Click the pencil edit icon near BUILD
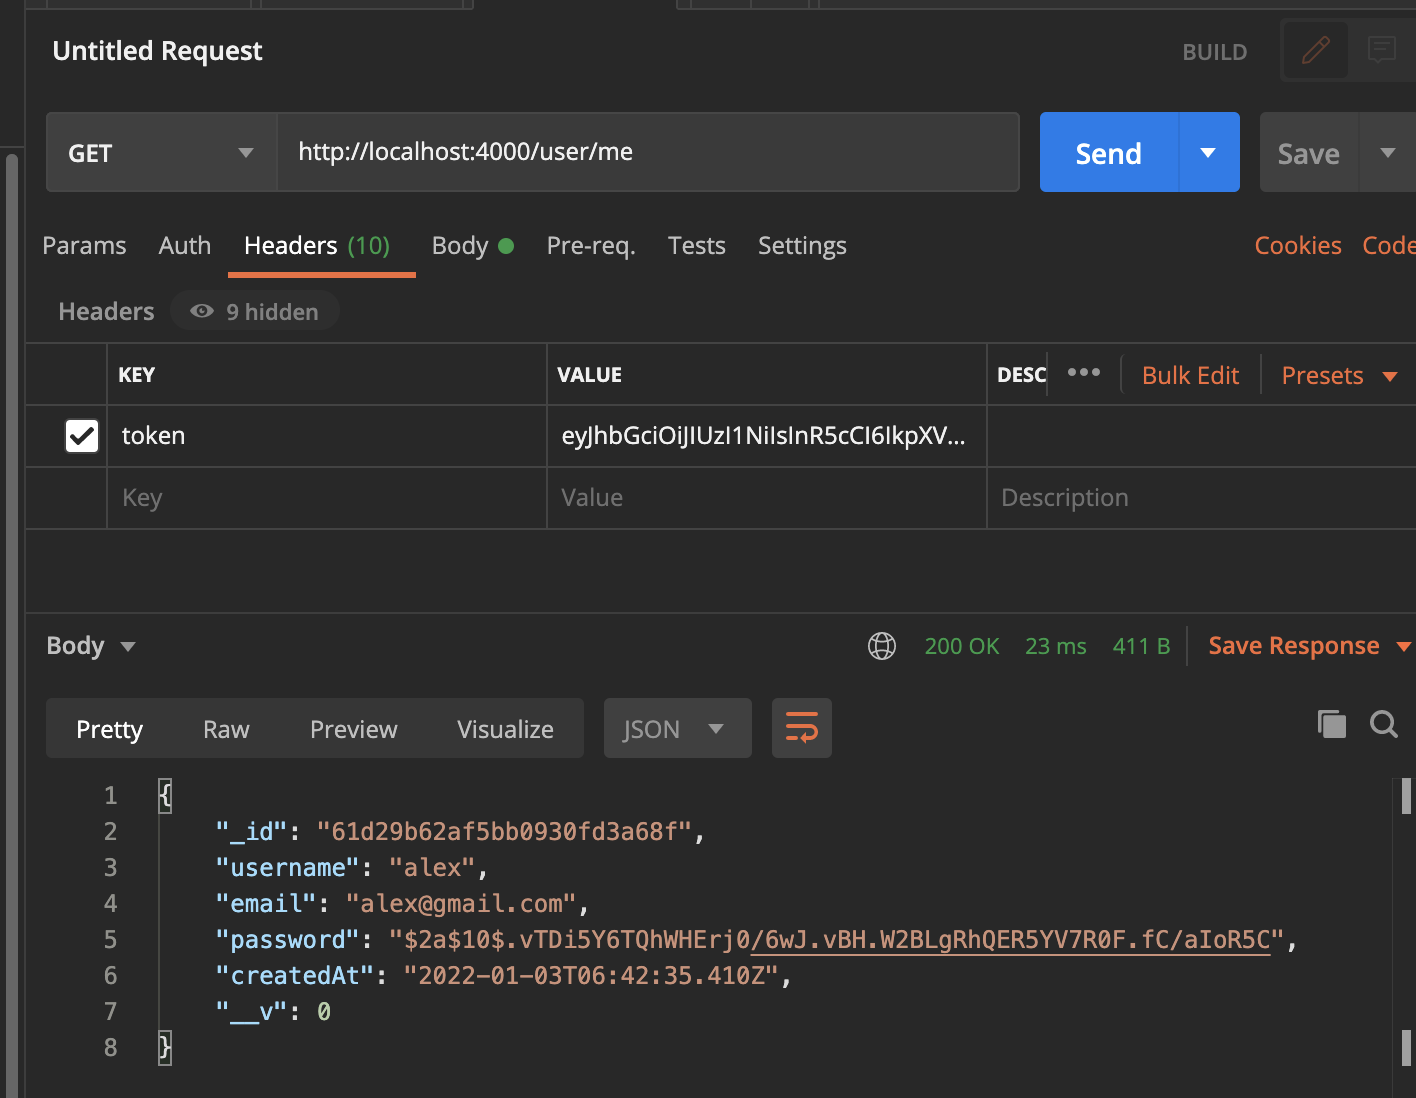1416x1098 pixels. [1316, 50]
